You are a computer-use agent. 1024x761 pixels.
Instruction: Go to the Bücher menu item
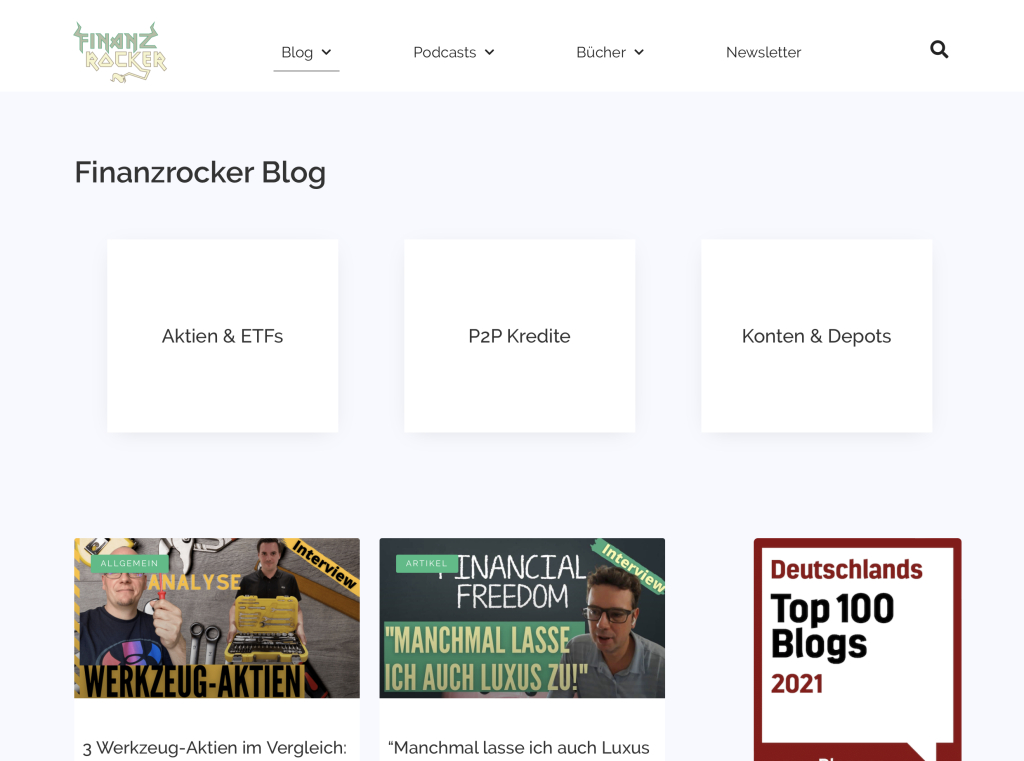tap(601, 52)
